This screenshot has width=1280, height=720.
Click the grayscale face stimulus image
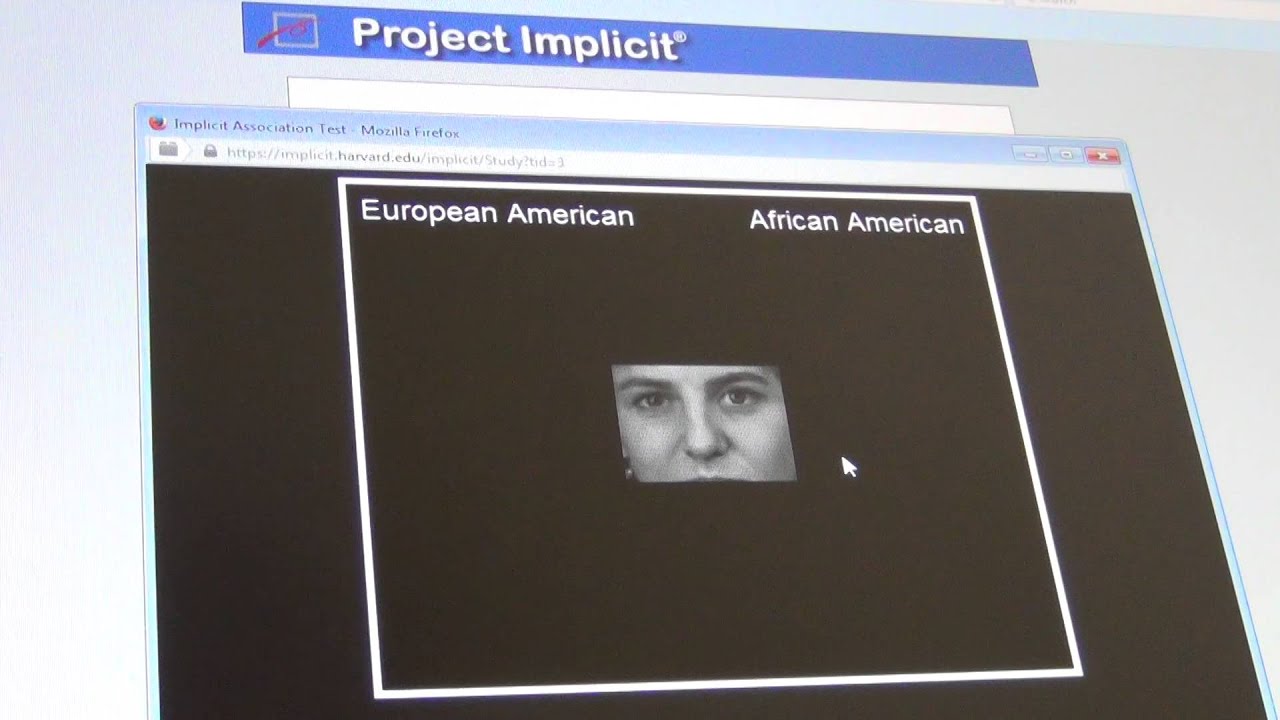(x=704, y=423)
